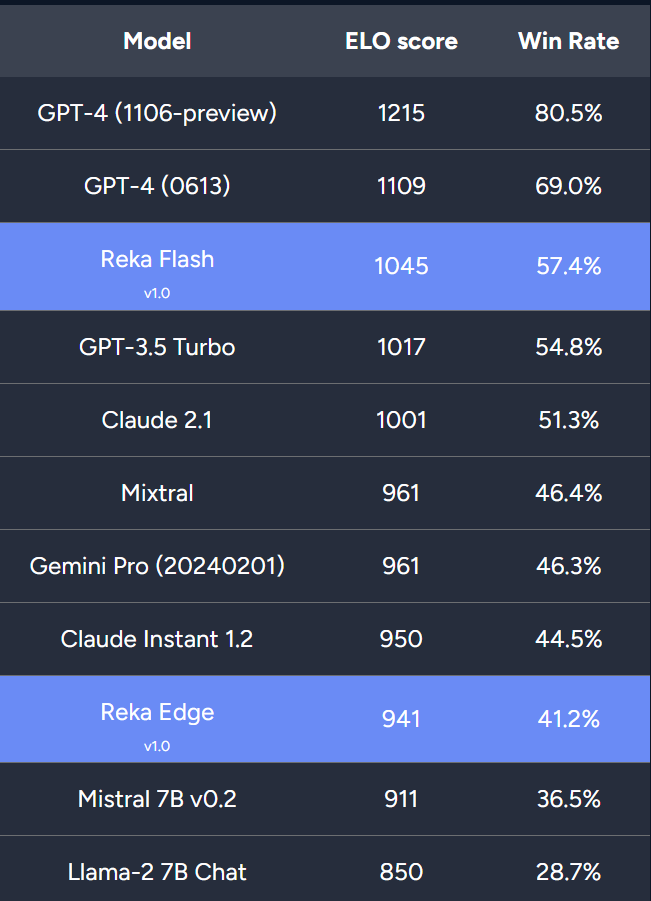
Task: Click the Model column header
Action: pos(157,41)
